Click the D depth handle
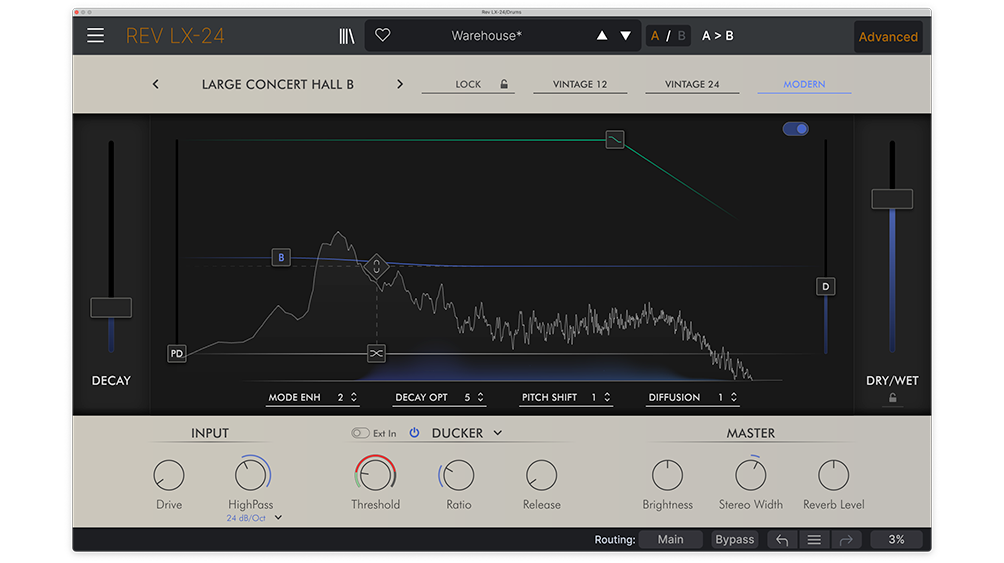Screen dimensions: 1004x563 click(825, 286)
